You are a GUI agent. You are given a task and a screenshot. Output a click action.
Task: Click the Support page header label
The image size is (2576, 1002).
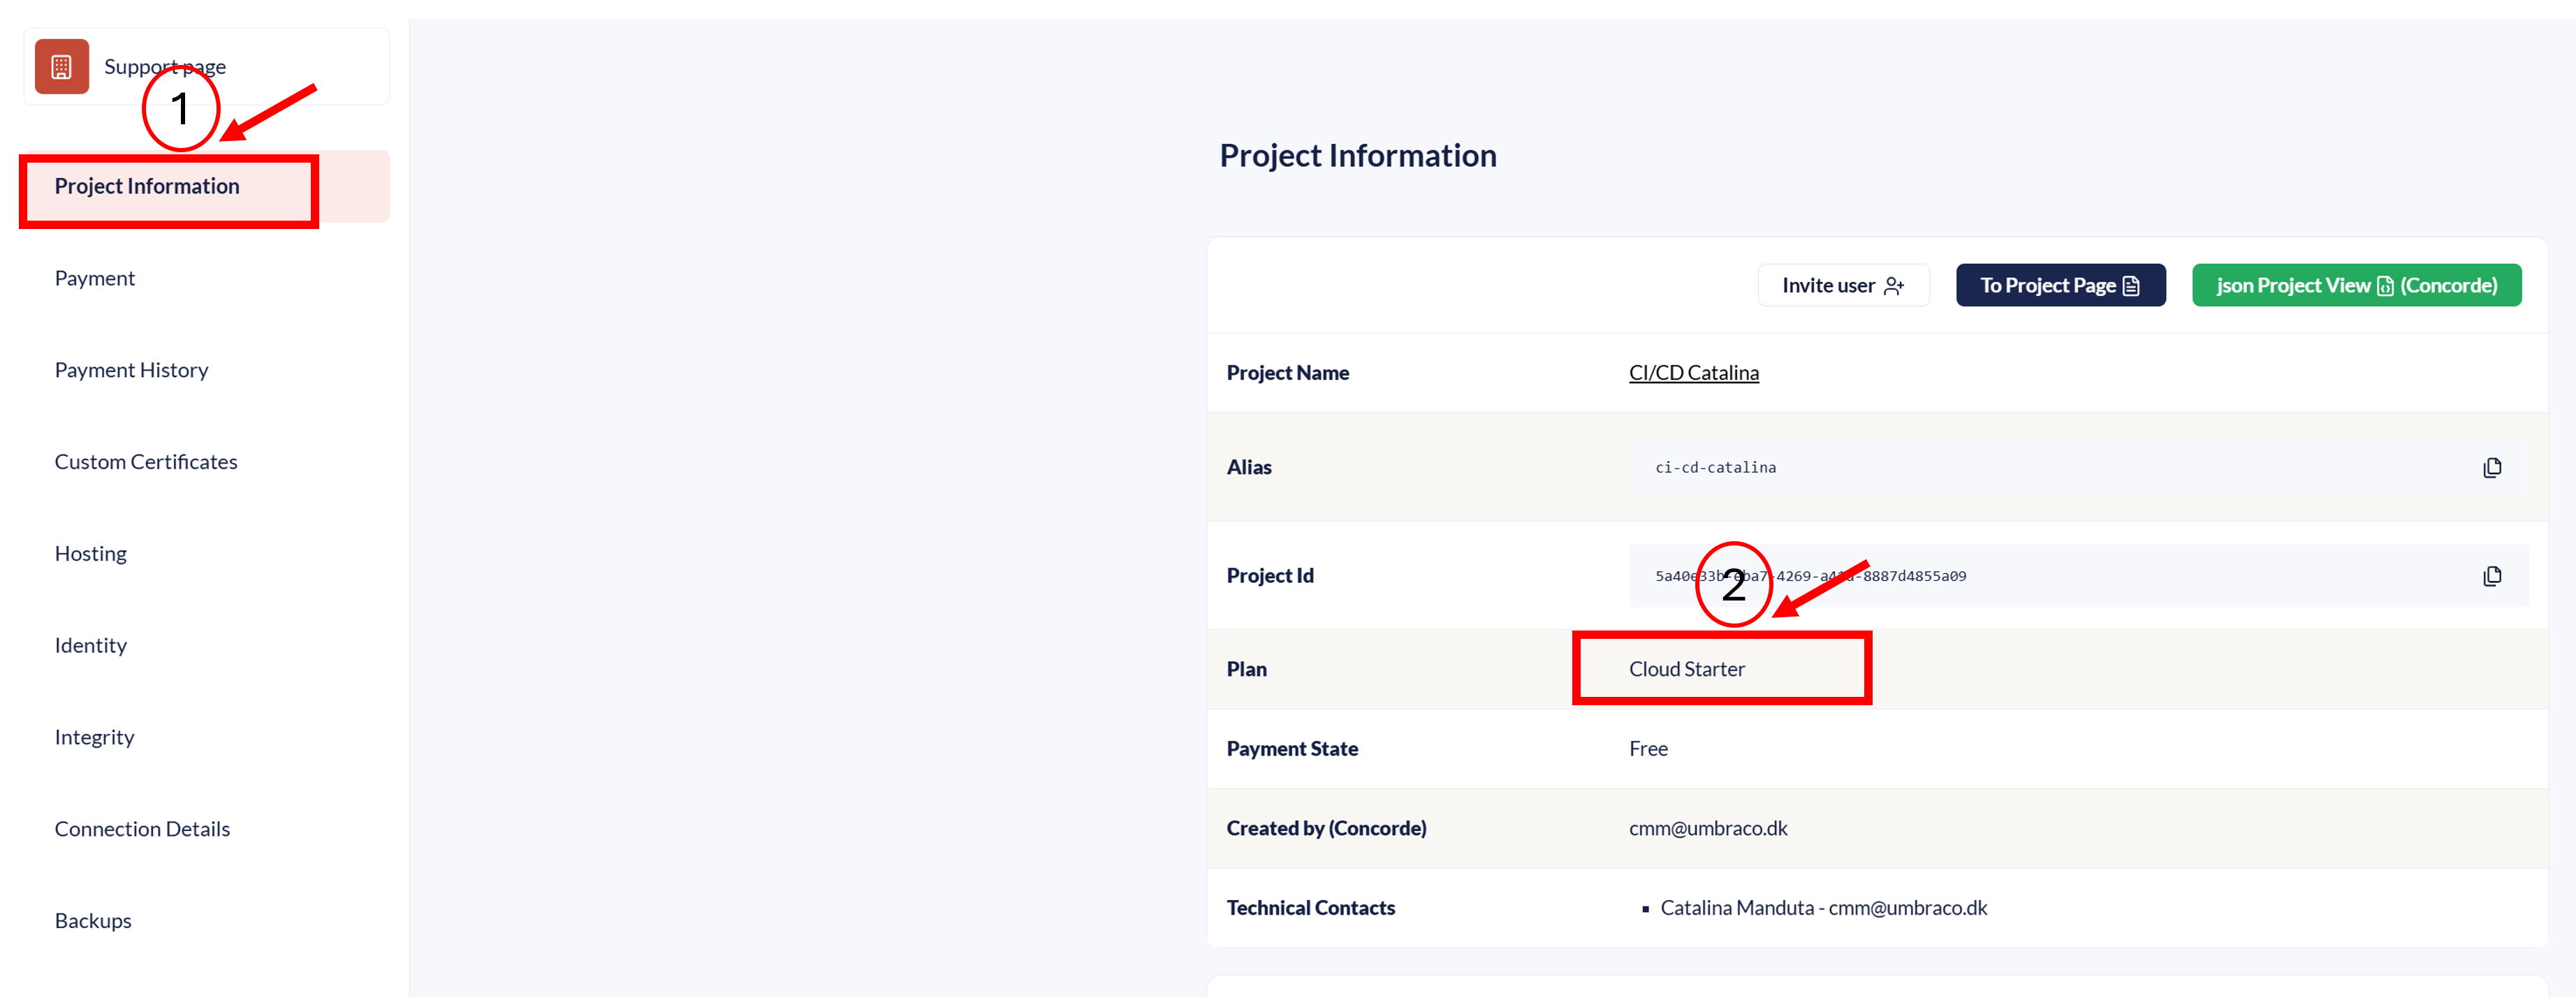pos(165,67)
